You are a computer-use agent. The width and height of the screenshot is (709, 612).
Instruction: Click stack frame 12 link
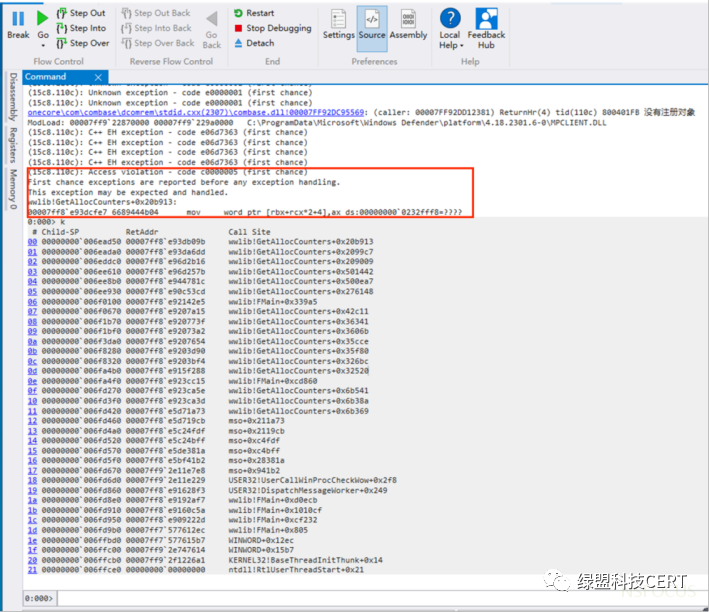point(32,421)
